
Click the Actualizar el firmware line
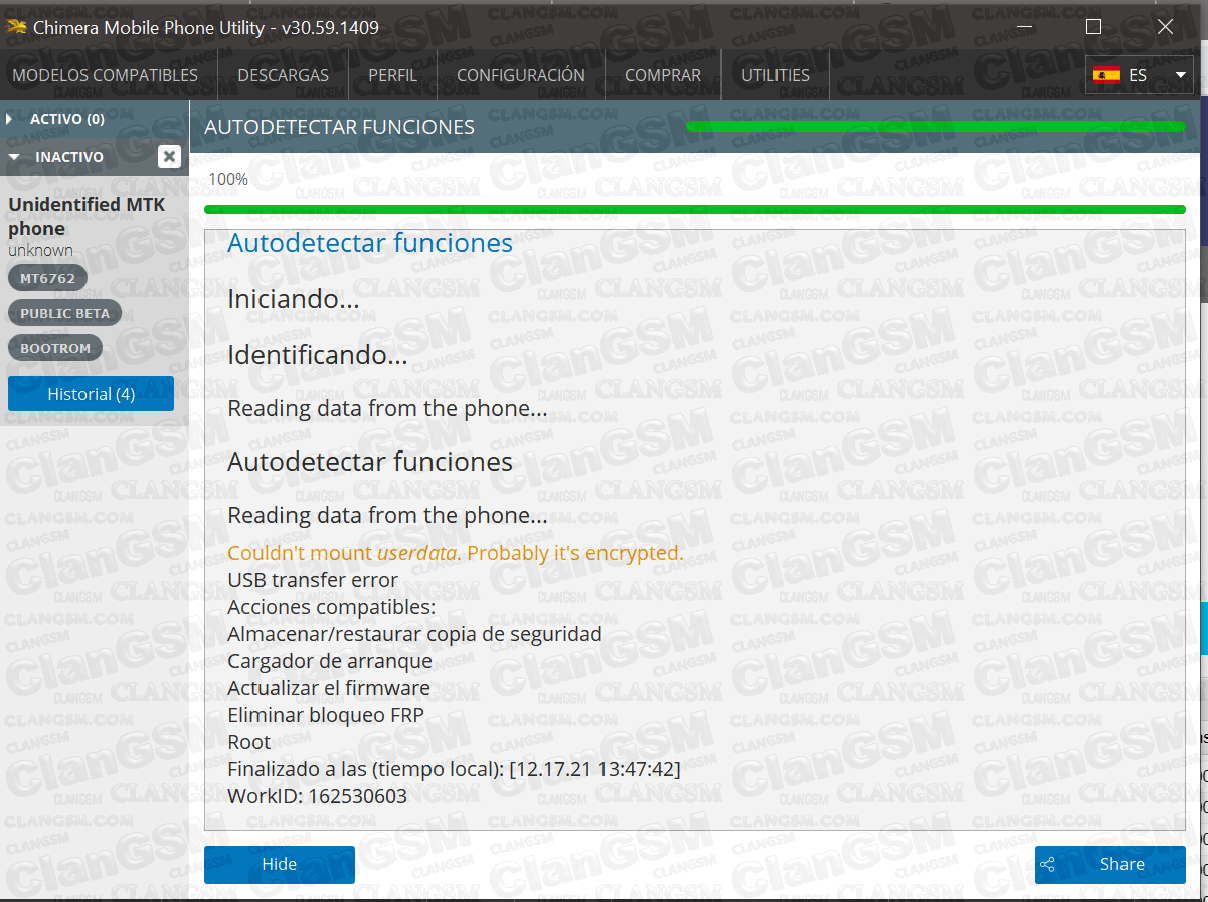tap(328, 688)
